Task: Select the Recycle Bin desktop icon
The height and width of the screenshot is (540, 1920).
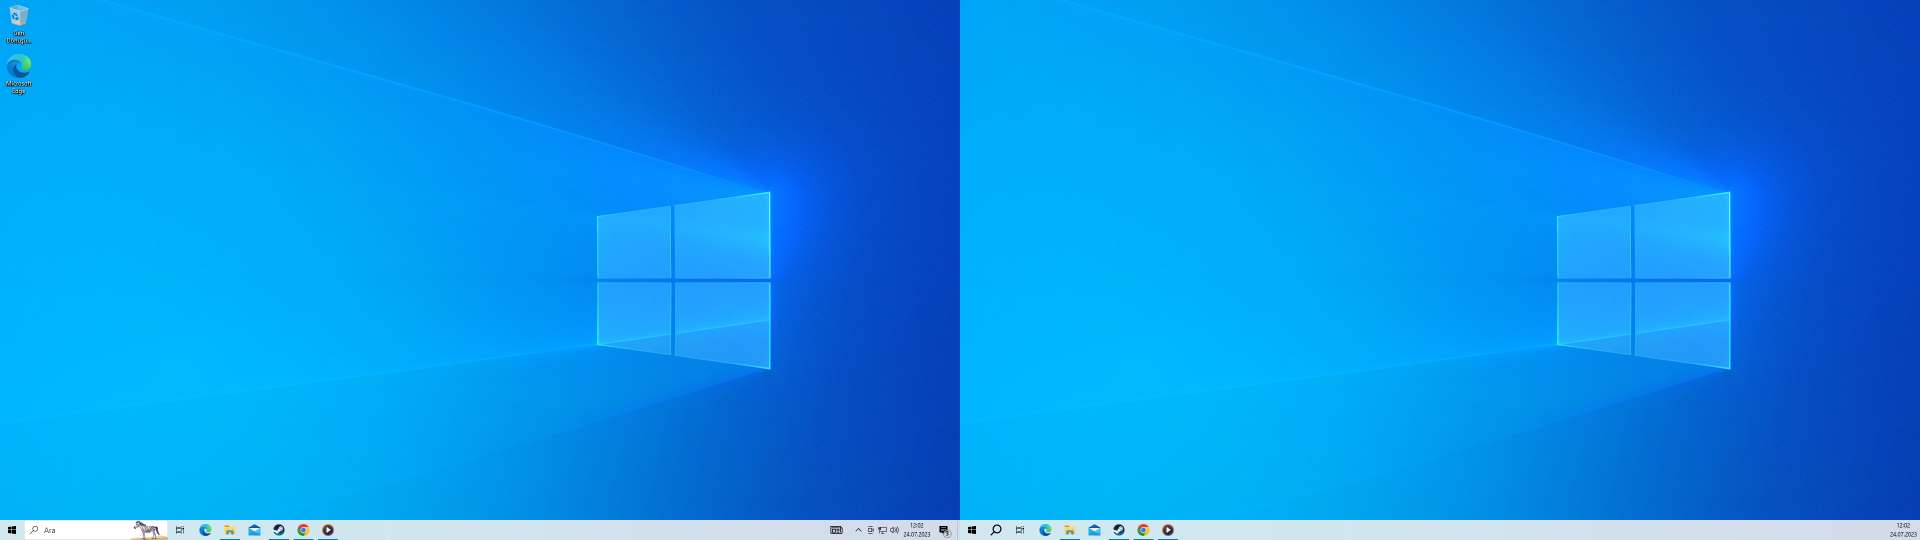Action: [x=18, y=24]
